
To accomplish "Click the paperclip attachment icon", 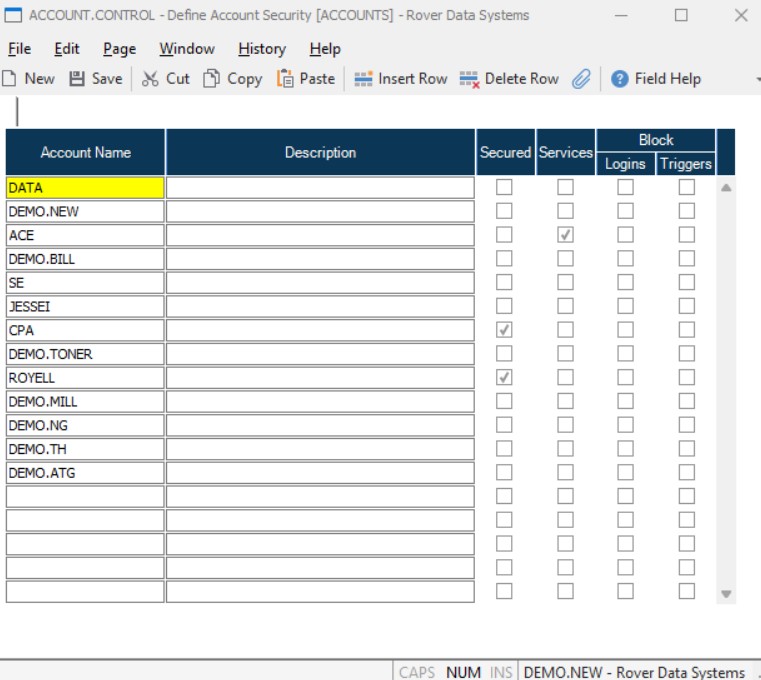I will [581, 79].
